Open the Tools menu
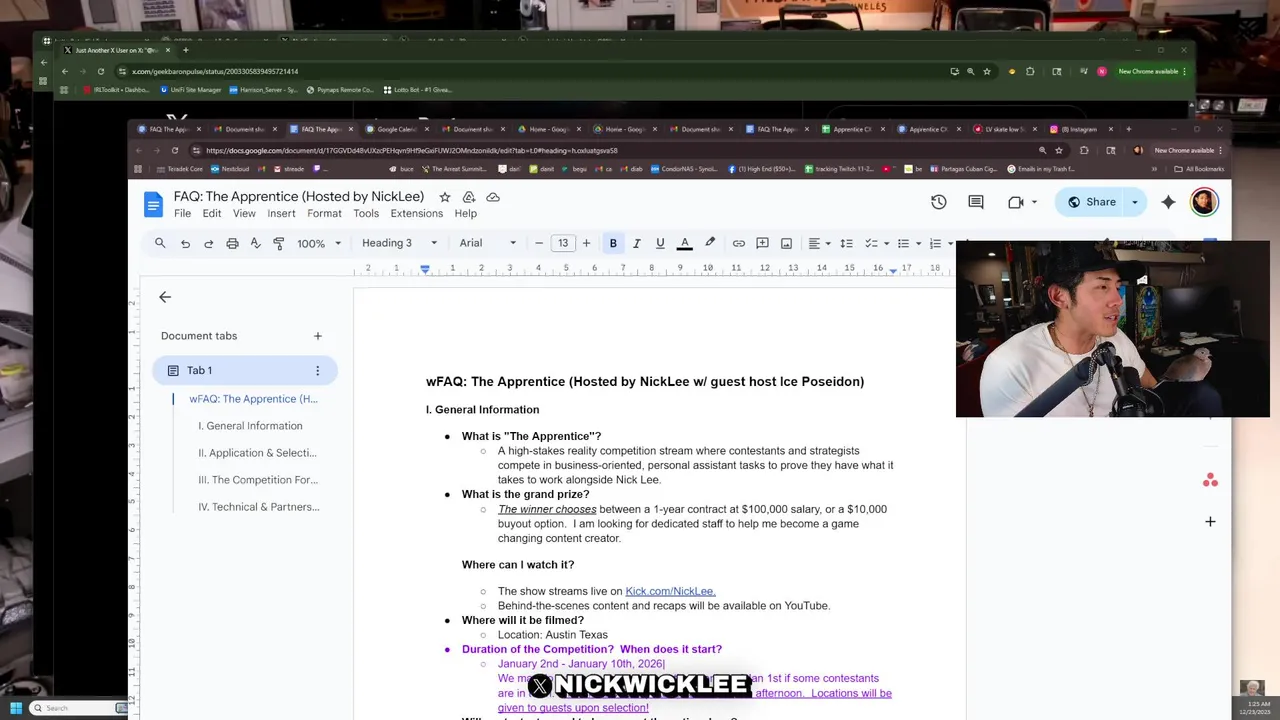Image resolution: width=1280 pixels, height=720 pixels. [366, 214]
